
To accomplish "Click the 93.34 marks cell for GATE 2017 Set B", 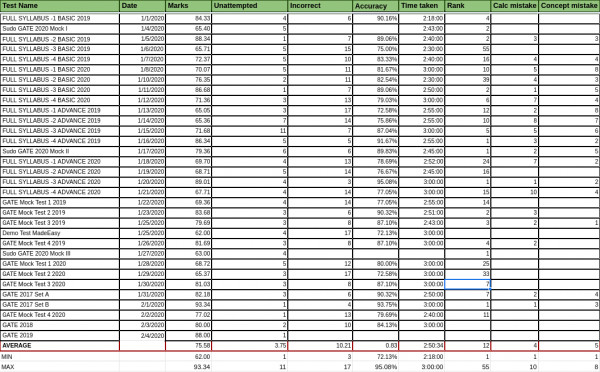I will click(x=188, y=305).
